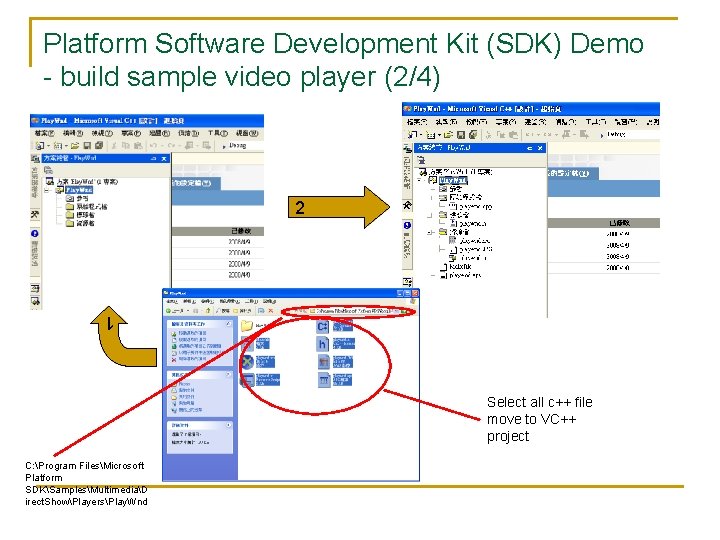Open the first menu in the left Visual C++ window
This screenshot has height=540, width=720.
(x=44, y=133)
